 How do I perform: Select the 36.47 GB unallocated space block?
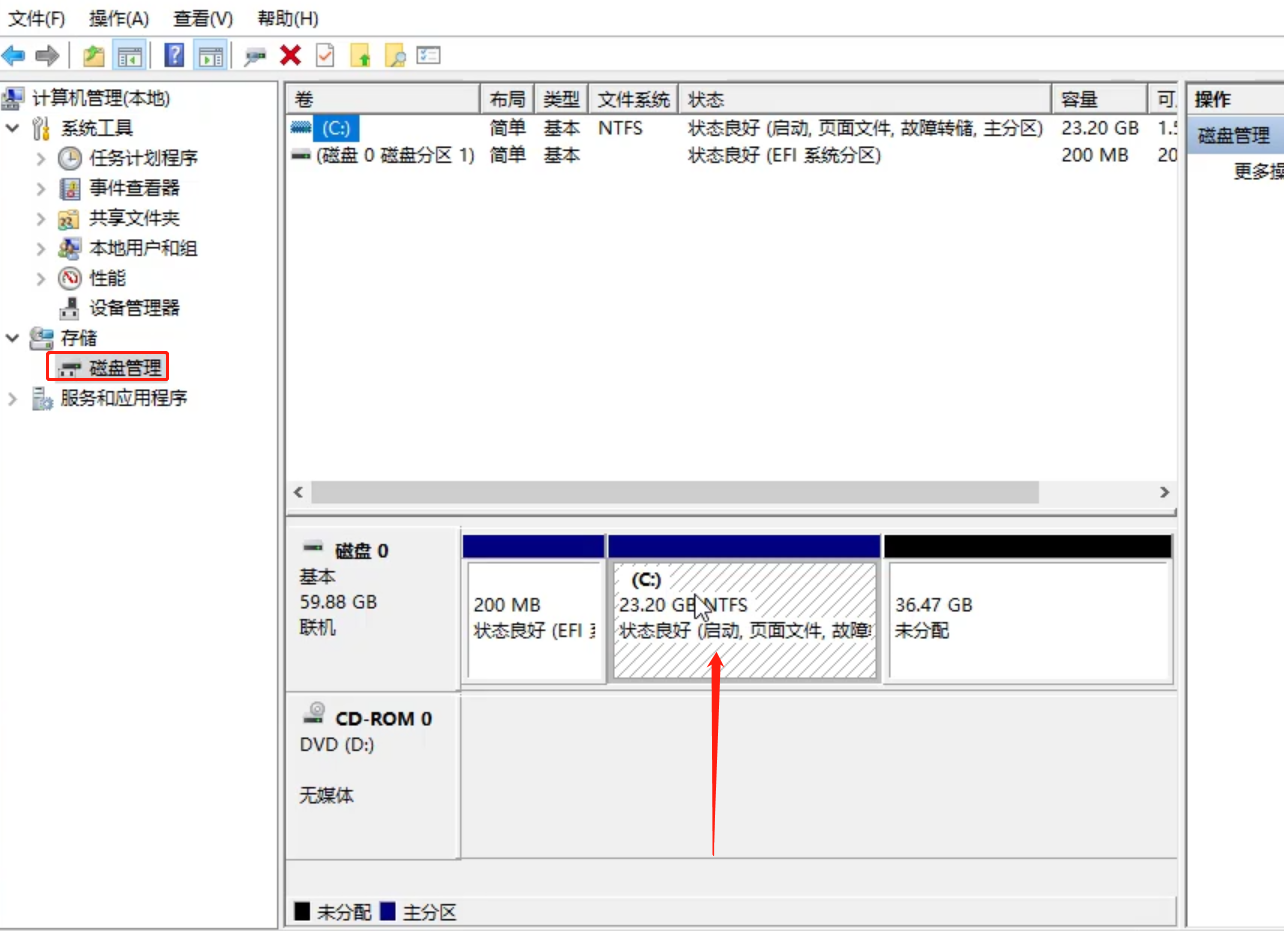tap(1029, 620)
